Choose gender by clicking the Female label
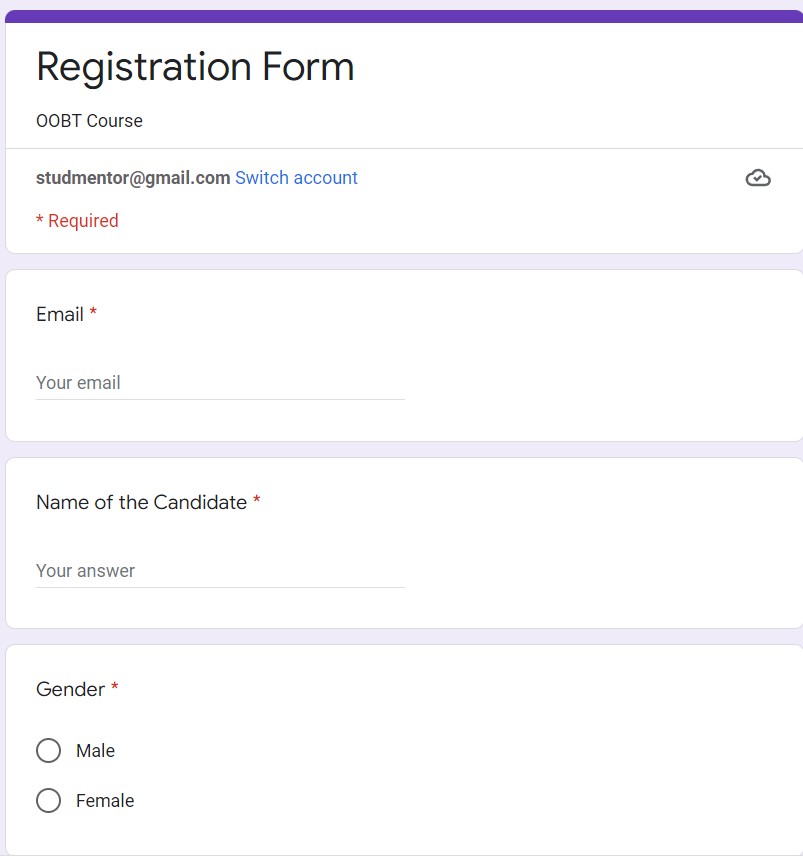 [x=105, y=801]
